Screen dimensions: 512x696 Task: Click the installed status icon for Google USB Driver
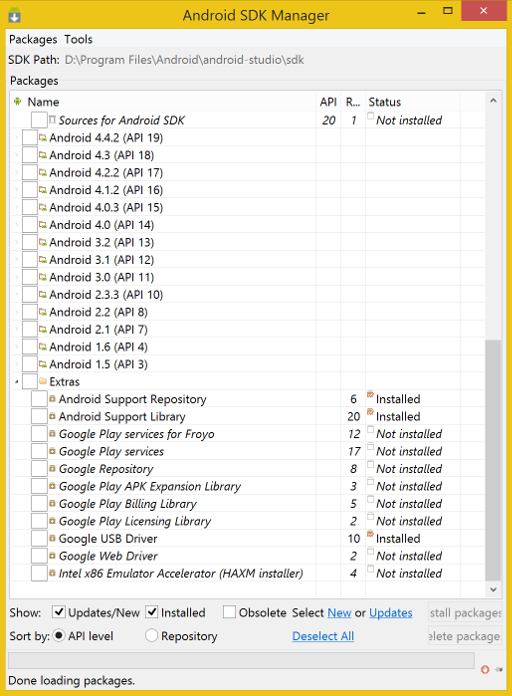(370, 534)
